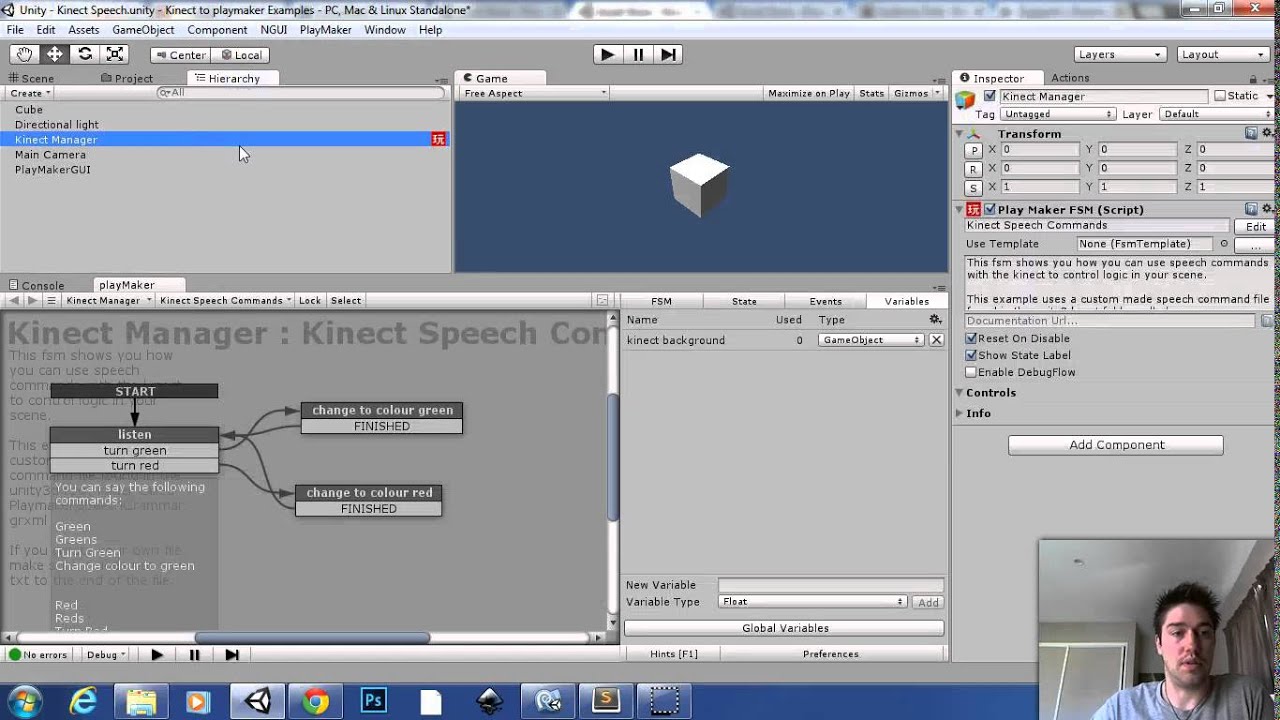1280x720 pixels.
Task: Switch to the Scene tab
Action: [31, 78]
